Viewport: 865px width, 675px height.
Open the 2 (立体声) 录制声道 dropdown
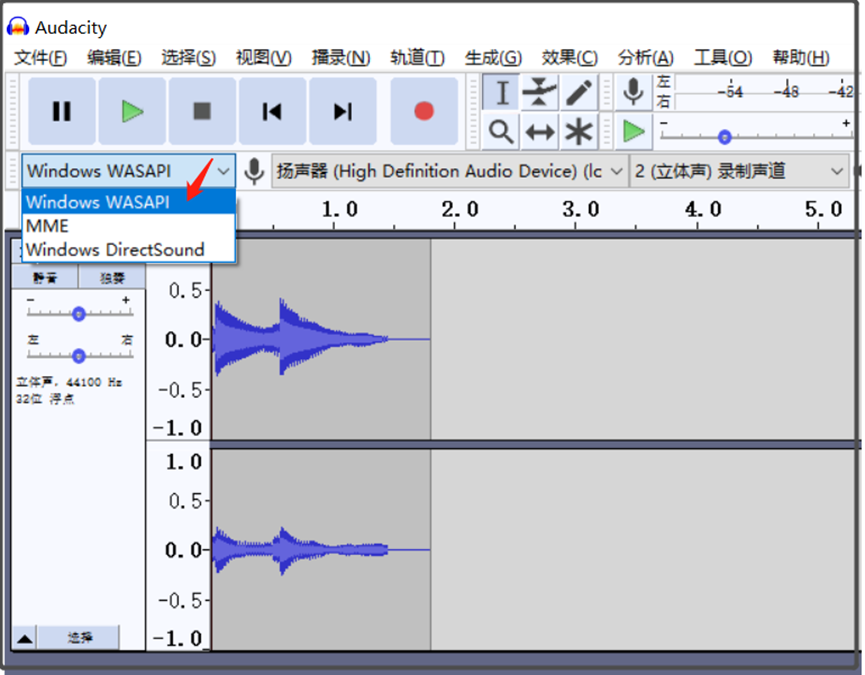(x=739, y=171)
